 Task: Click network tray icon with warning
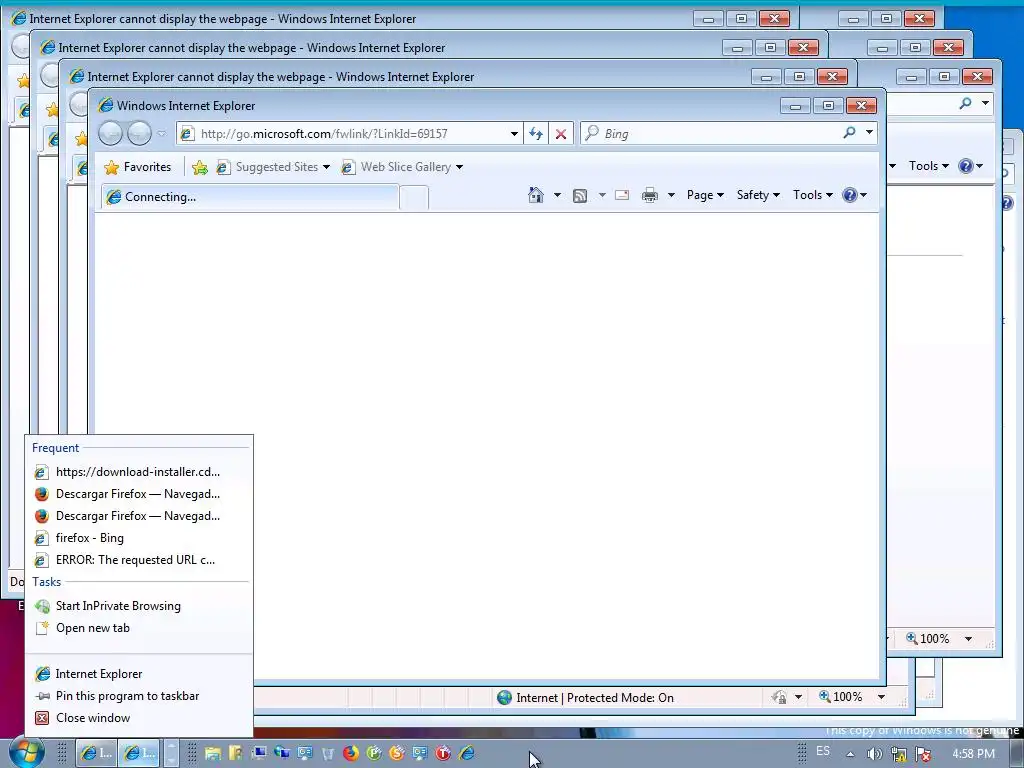pos(899,754)
